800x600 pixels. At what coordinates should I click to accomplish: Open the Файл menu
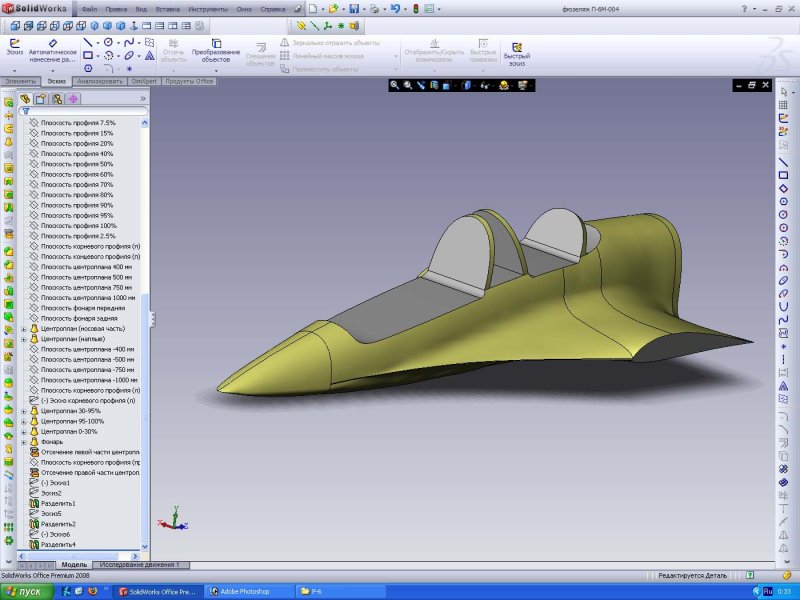tap(89, 9)
